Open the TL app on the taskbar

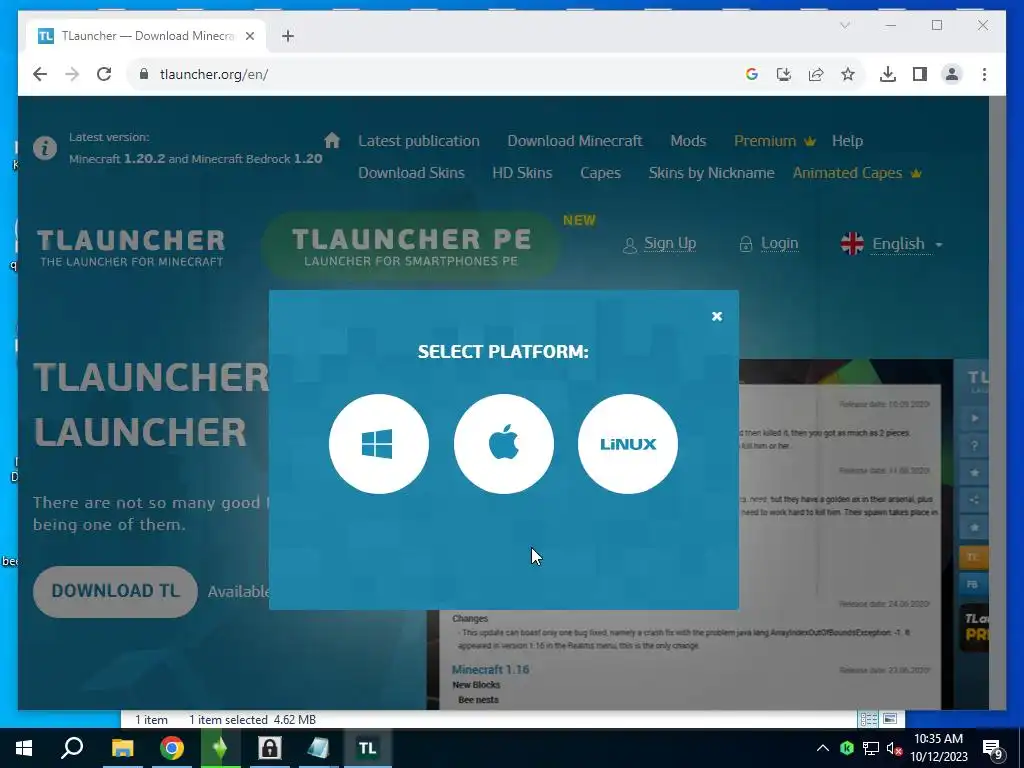pos(368,748)
